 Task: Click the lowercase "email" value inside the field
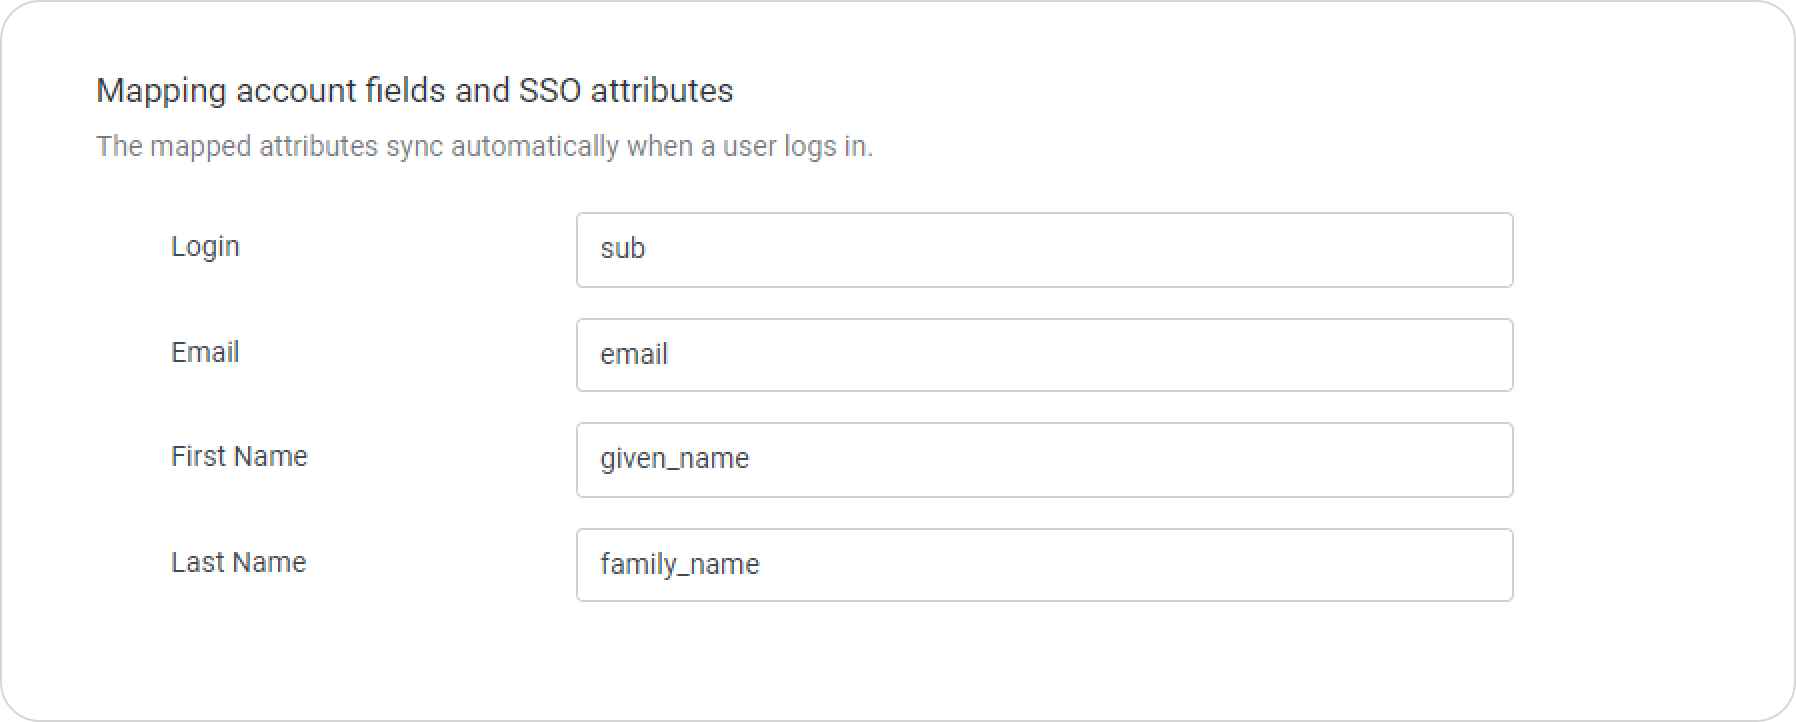(634, 354)
